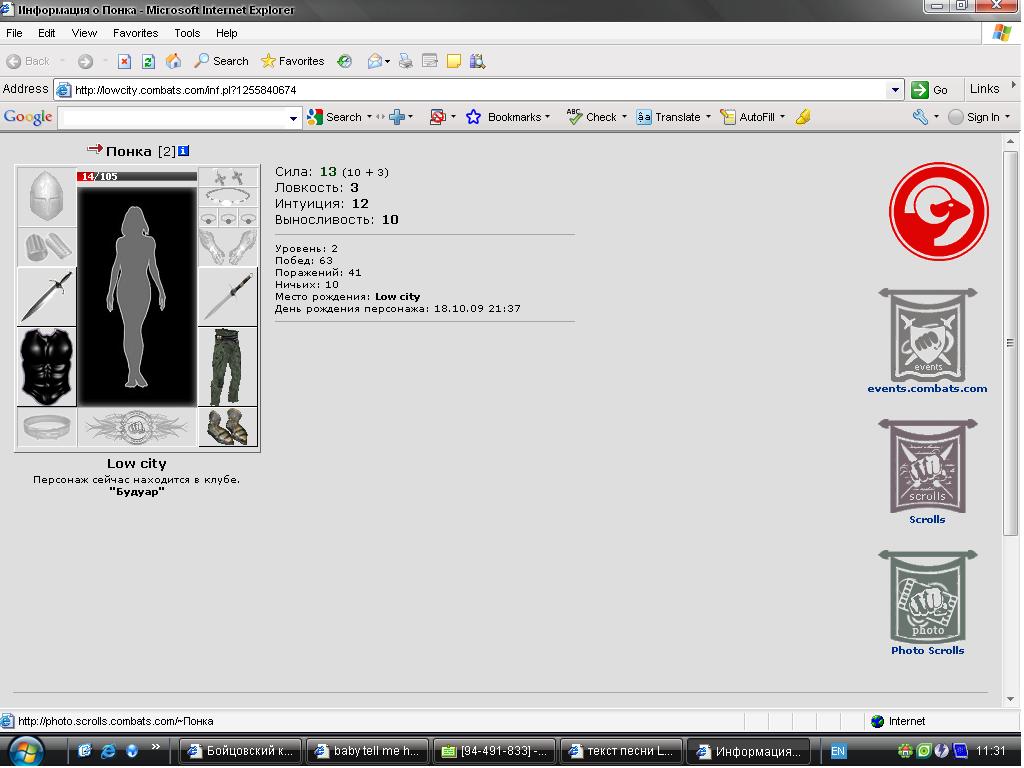The image size is (1024, 768).
Task: Click the AutoFill button
Action: (x=747, y=118)
